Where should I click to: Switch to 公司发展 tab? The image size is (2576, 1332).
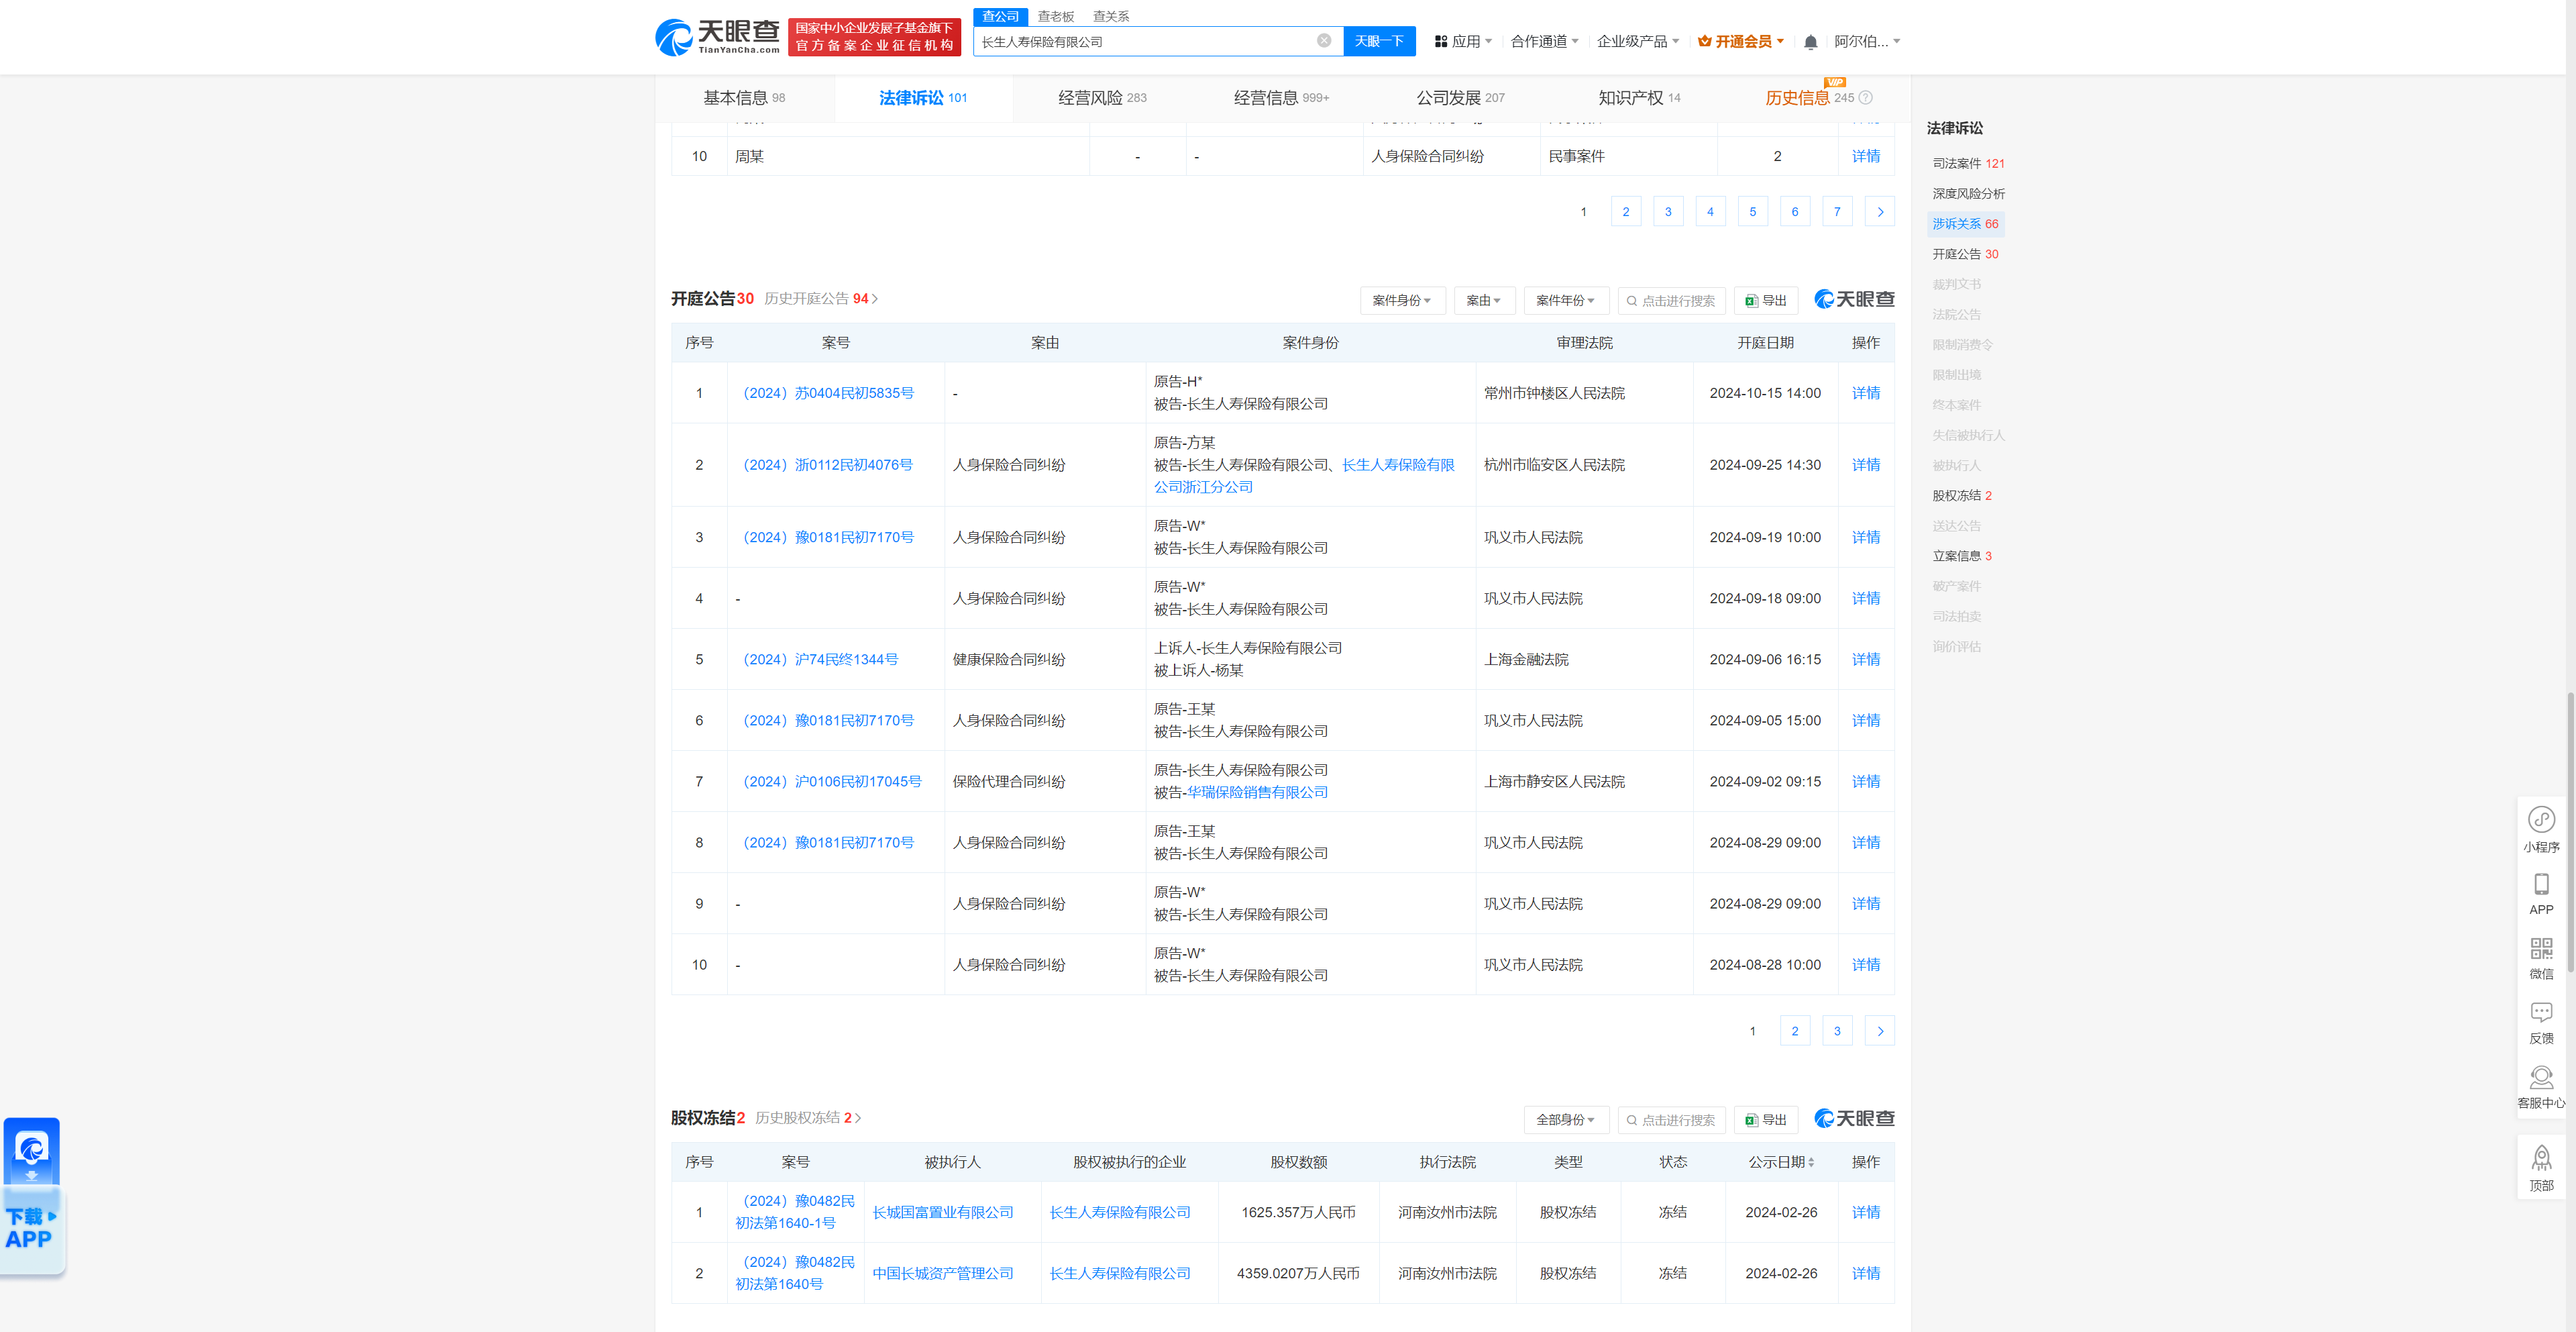1460,98
